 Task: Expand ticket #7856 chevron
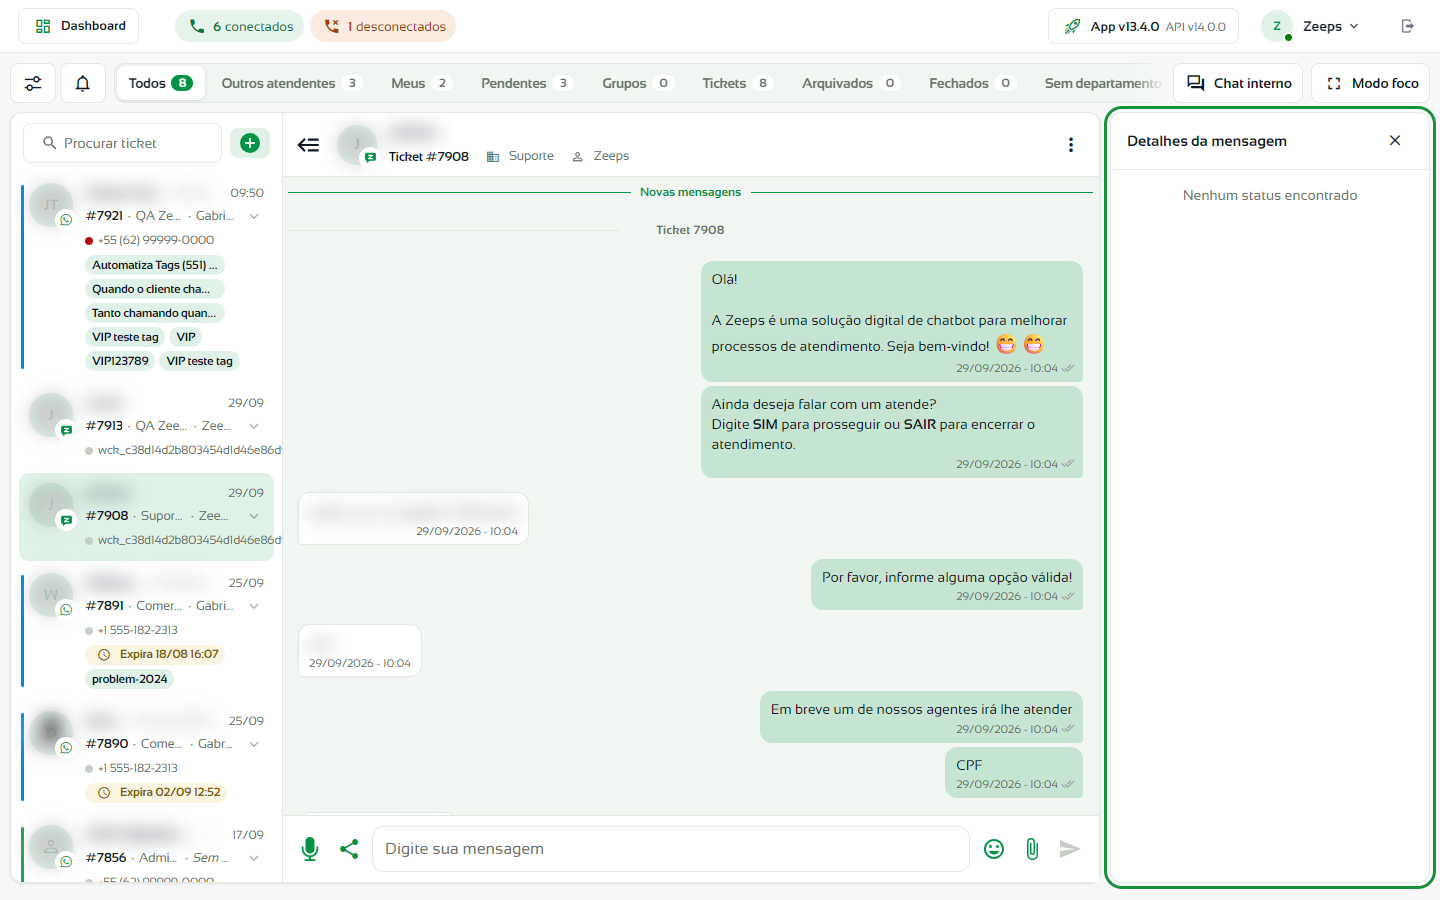(254, 858)
